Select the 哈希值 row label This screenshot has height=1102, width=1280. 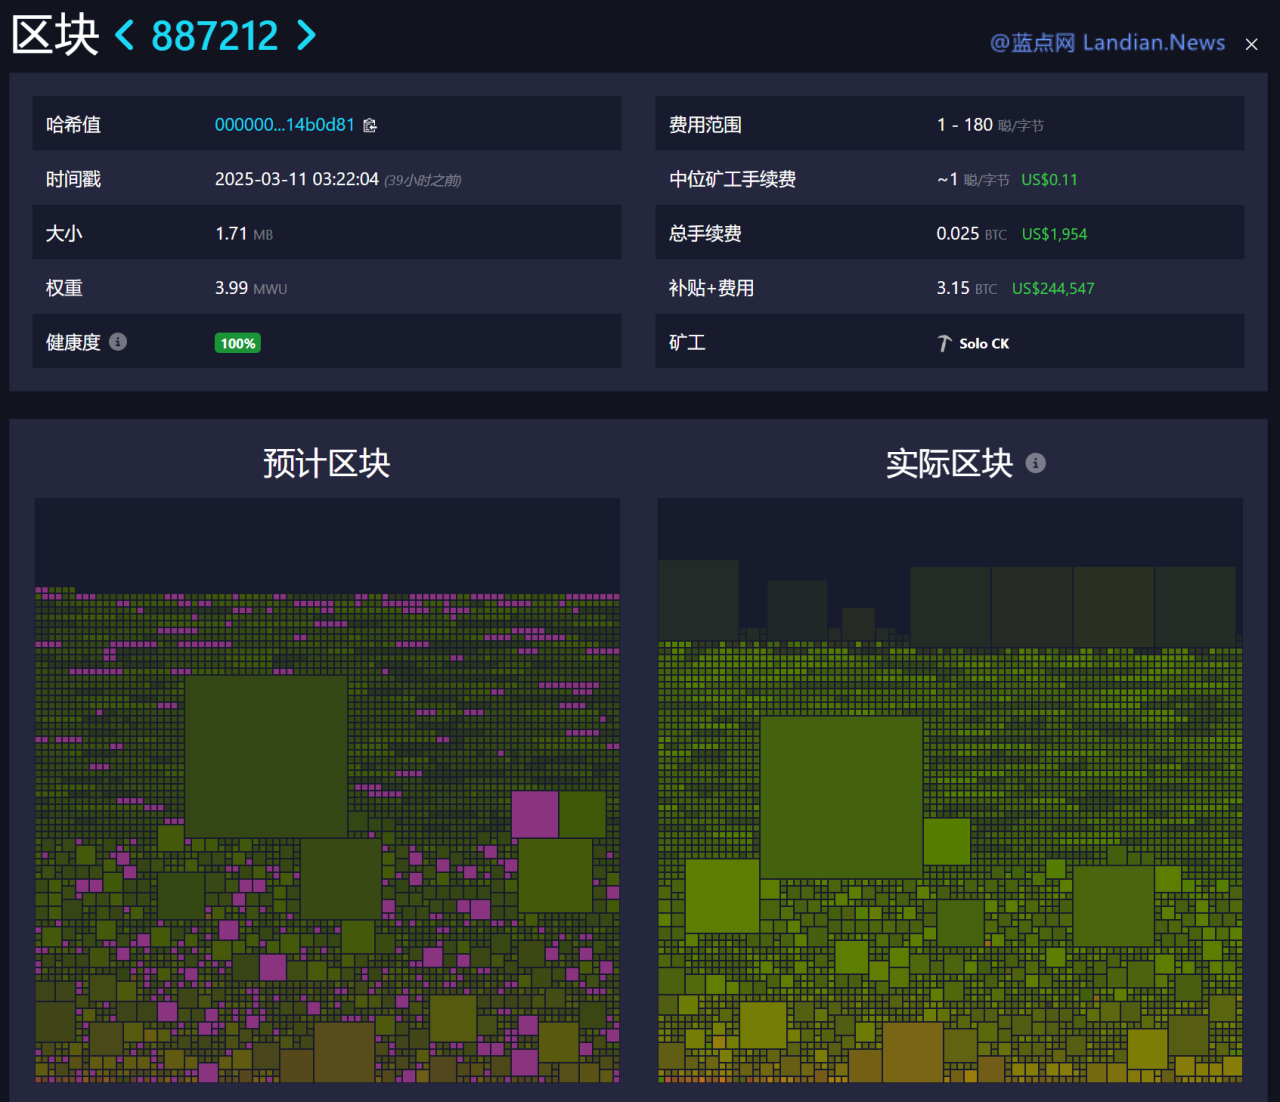pyautogui.click(x=73, y=125)
